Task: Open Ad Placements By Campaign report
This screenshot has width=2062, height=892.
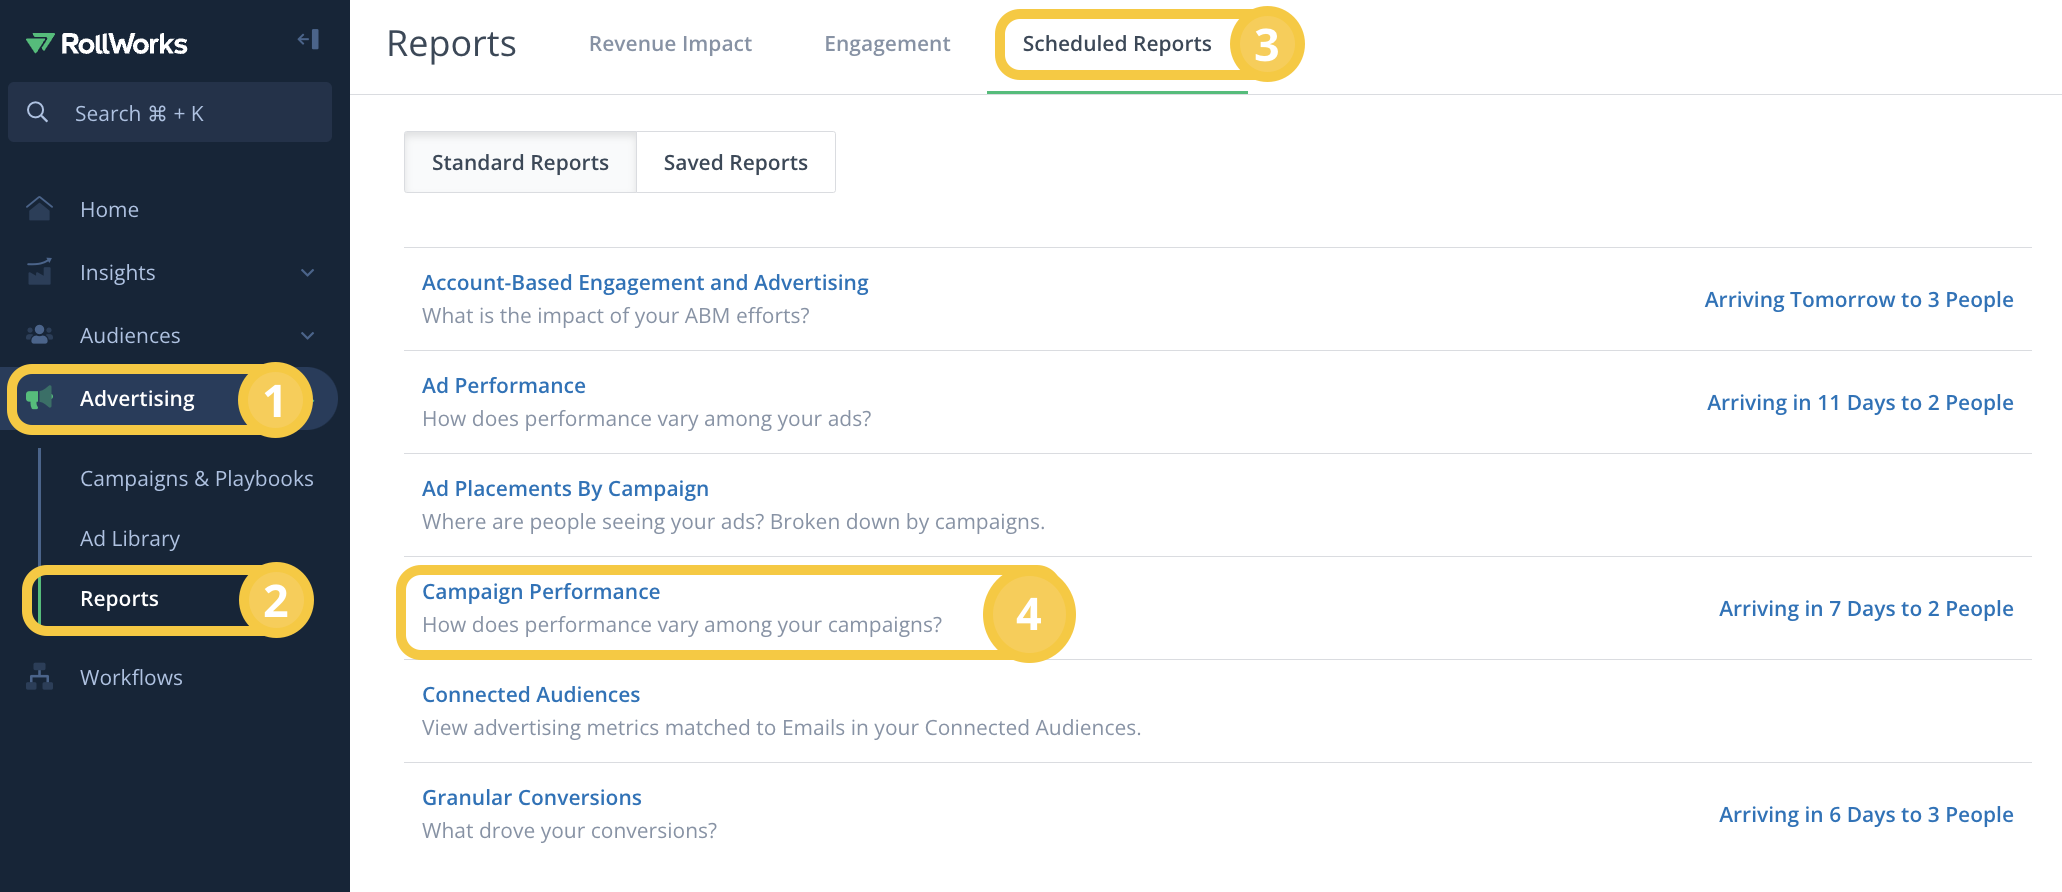Action: [565, 488]
